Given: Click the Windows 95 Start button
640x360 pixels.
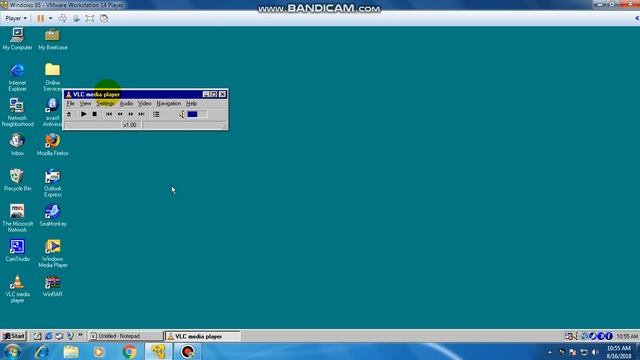Looking at the screenshot, I should (14, 336).
